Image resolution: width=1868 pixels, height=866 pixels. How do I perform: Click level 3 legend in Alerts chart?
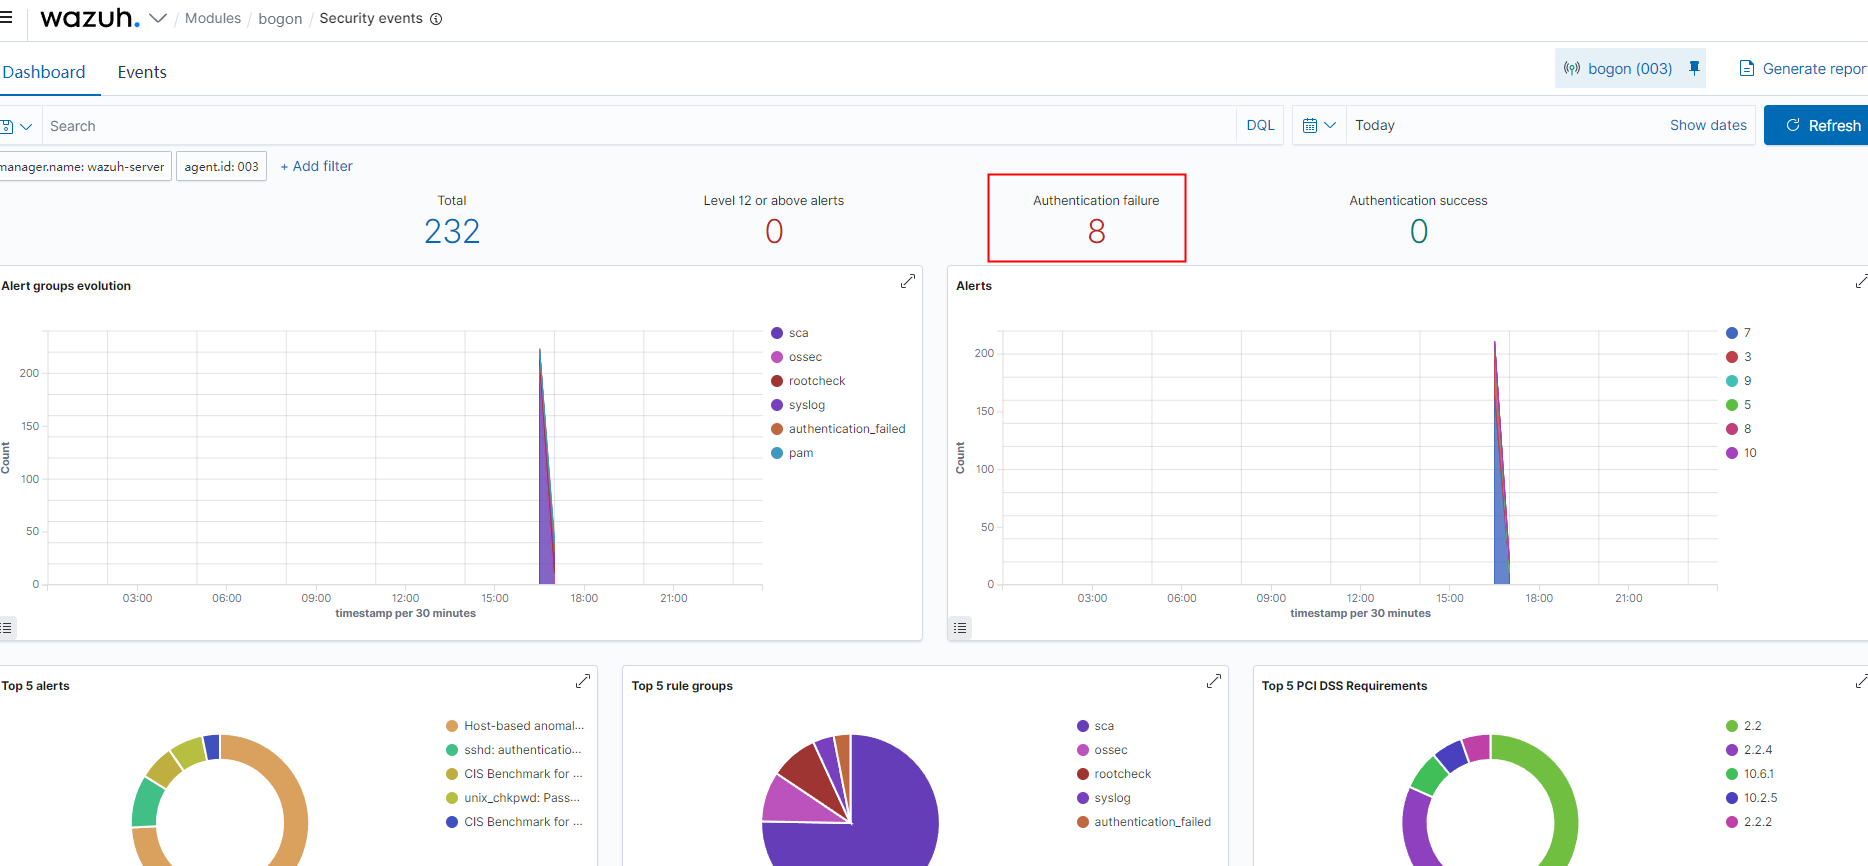tap(1738, 357)
